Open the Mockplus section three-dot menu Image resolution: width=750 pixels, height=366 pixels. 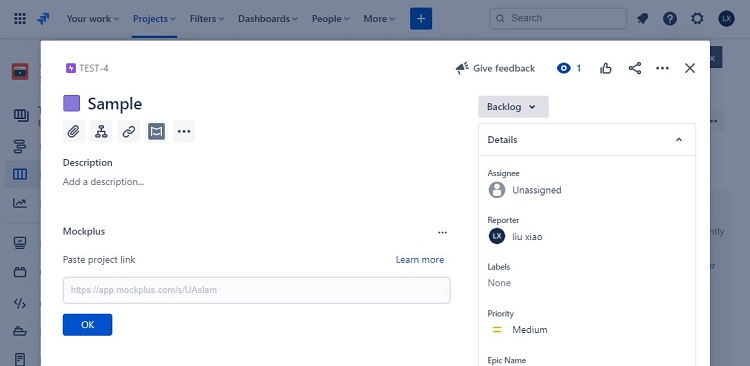click(x=442, y=233)
